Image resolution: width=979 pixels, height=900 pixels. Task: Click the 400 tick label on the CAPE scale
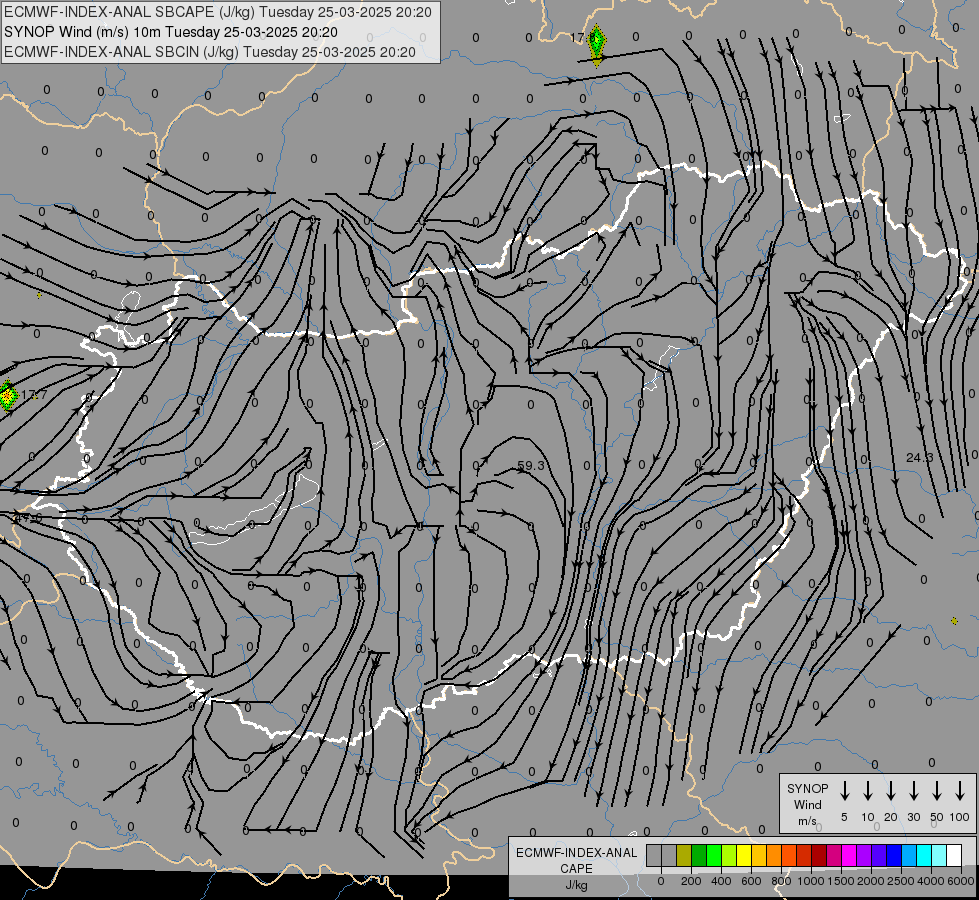click(721, 881)
